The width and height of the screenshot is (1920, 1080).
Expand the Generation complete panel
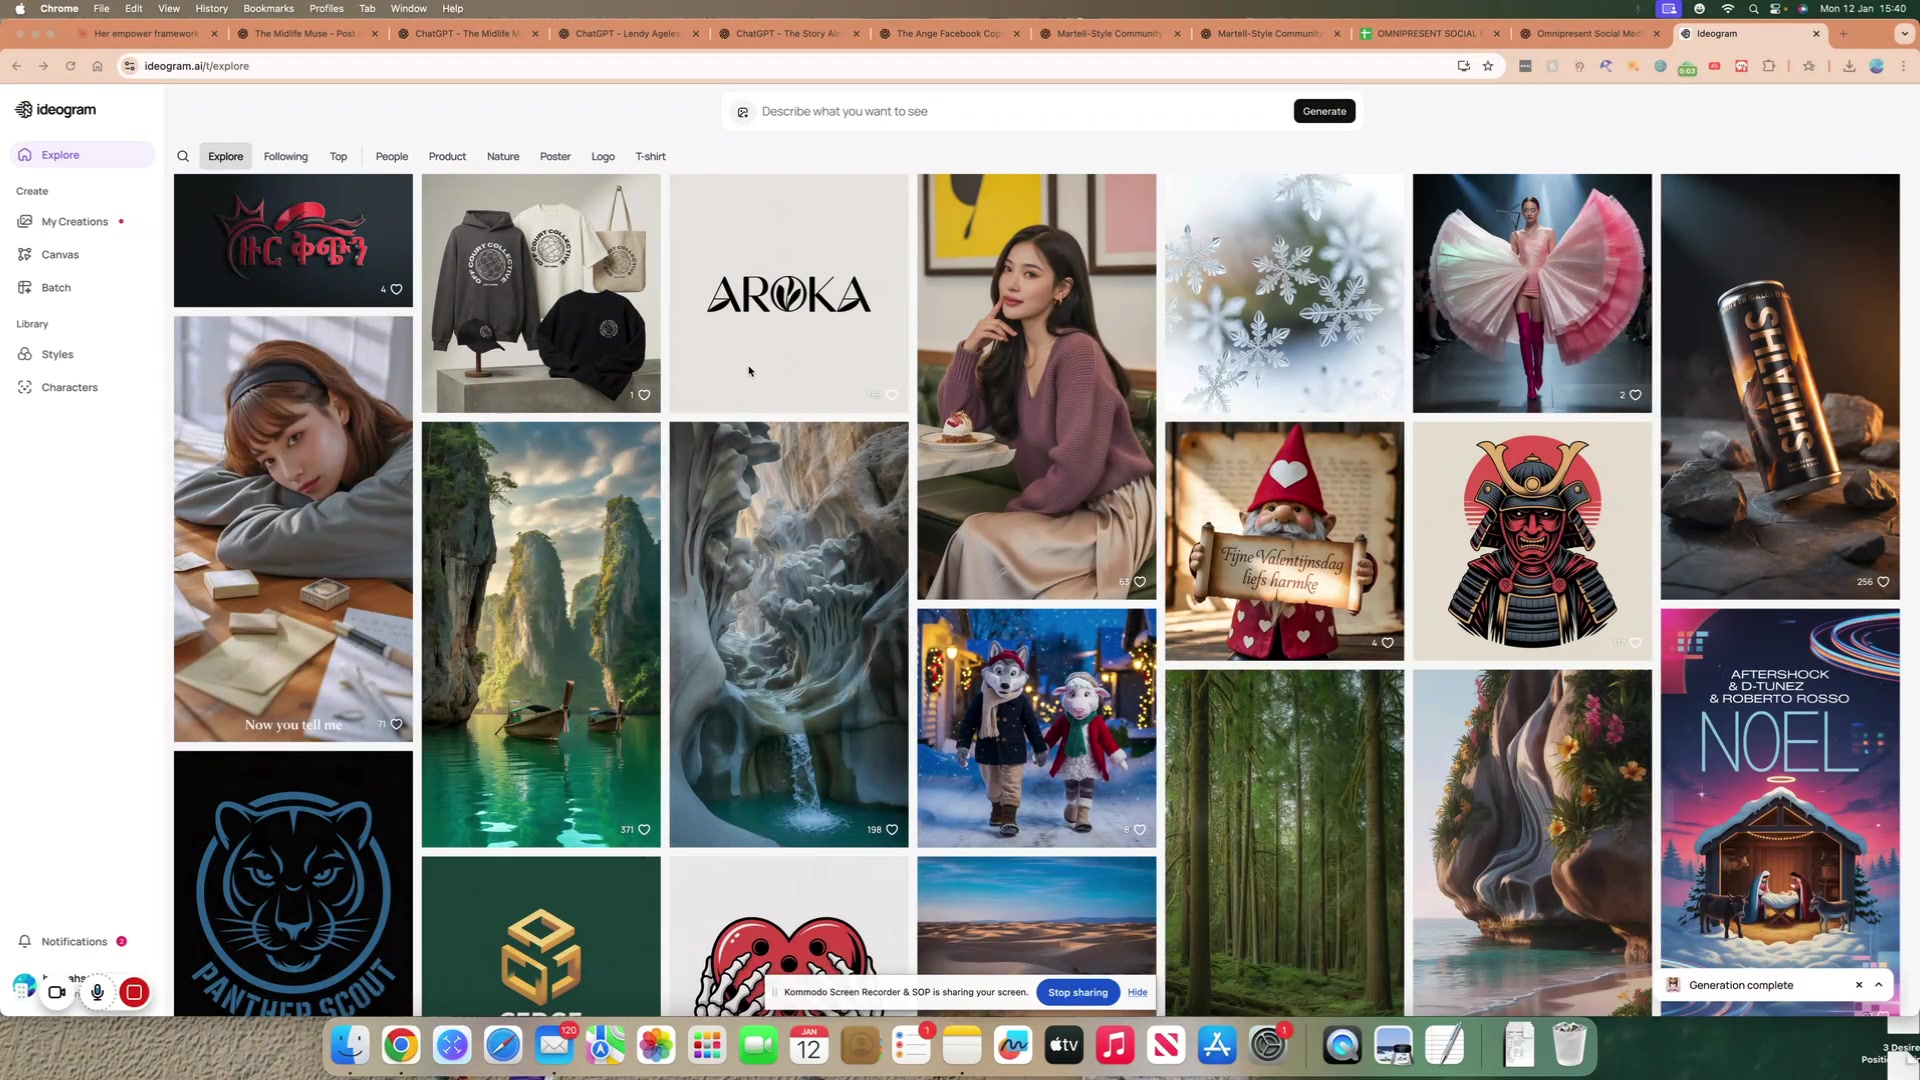coord(1879,985)
